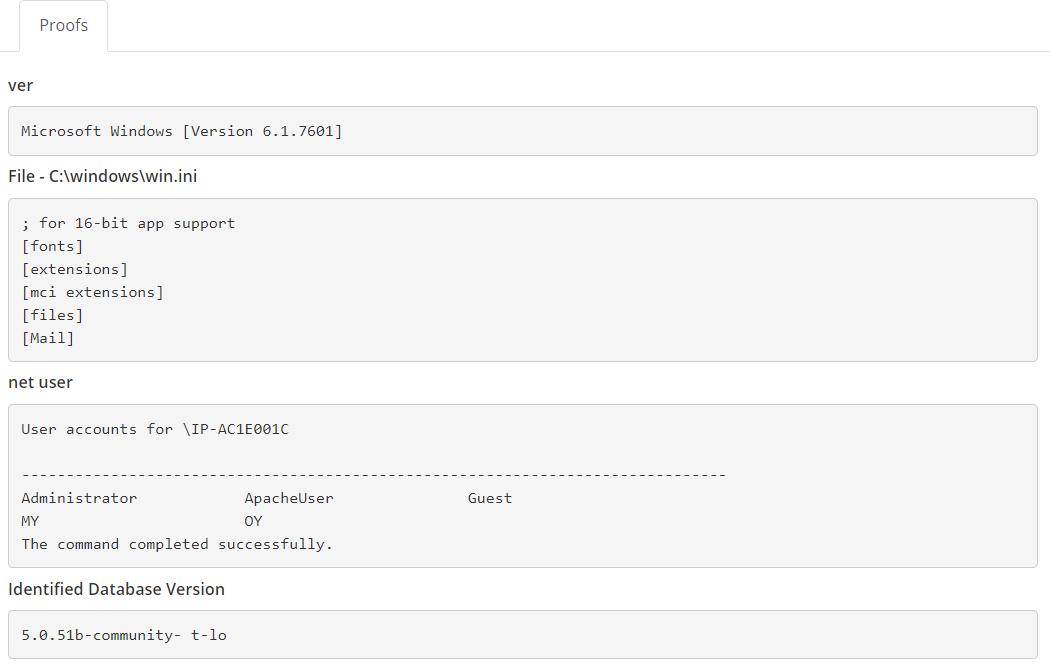This screenshot has width=1050, height=669.
Task: Select the 5.0.51b-community version string
Action: click(123, 635)
